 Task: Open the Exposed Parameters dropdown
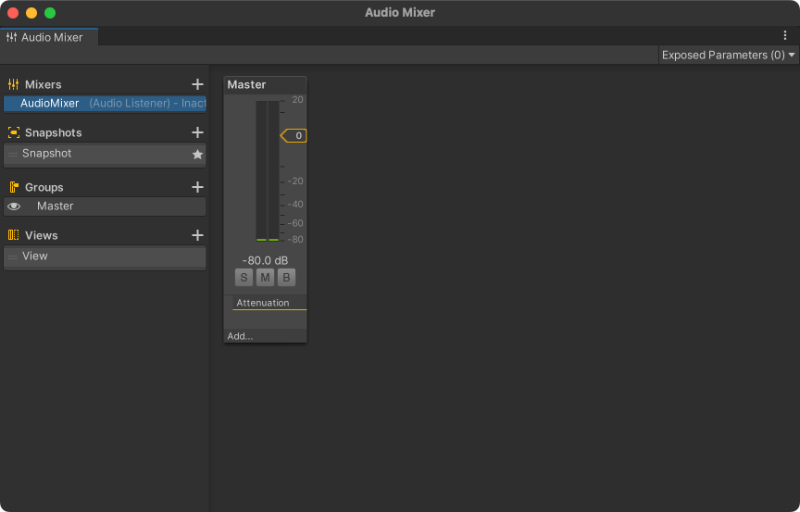coord(728,55)
